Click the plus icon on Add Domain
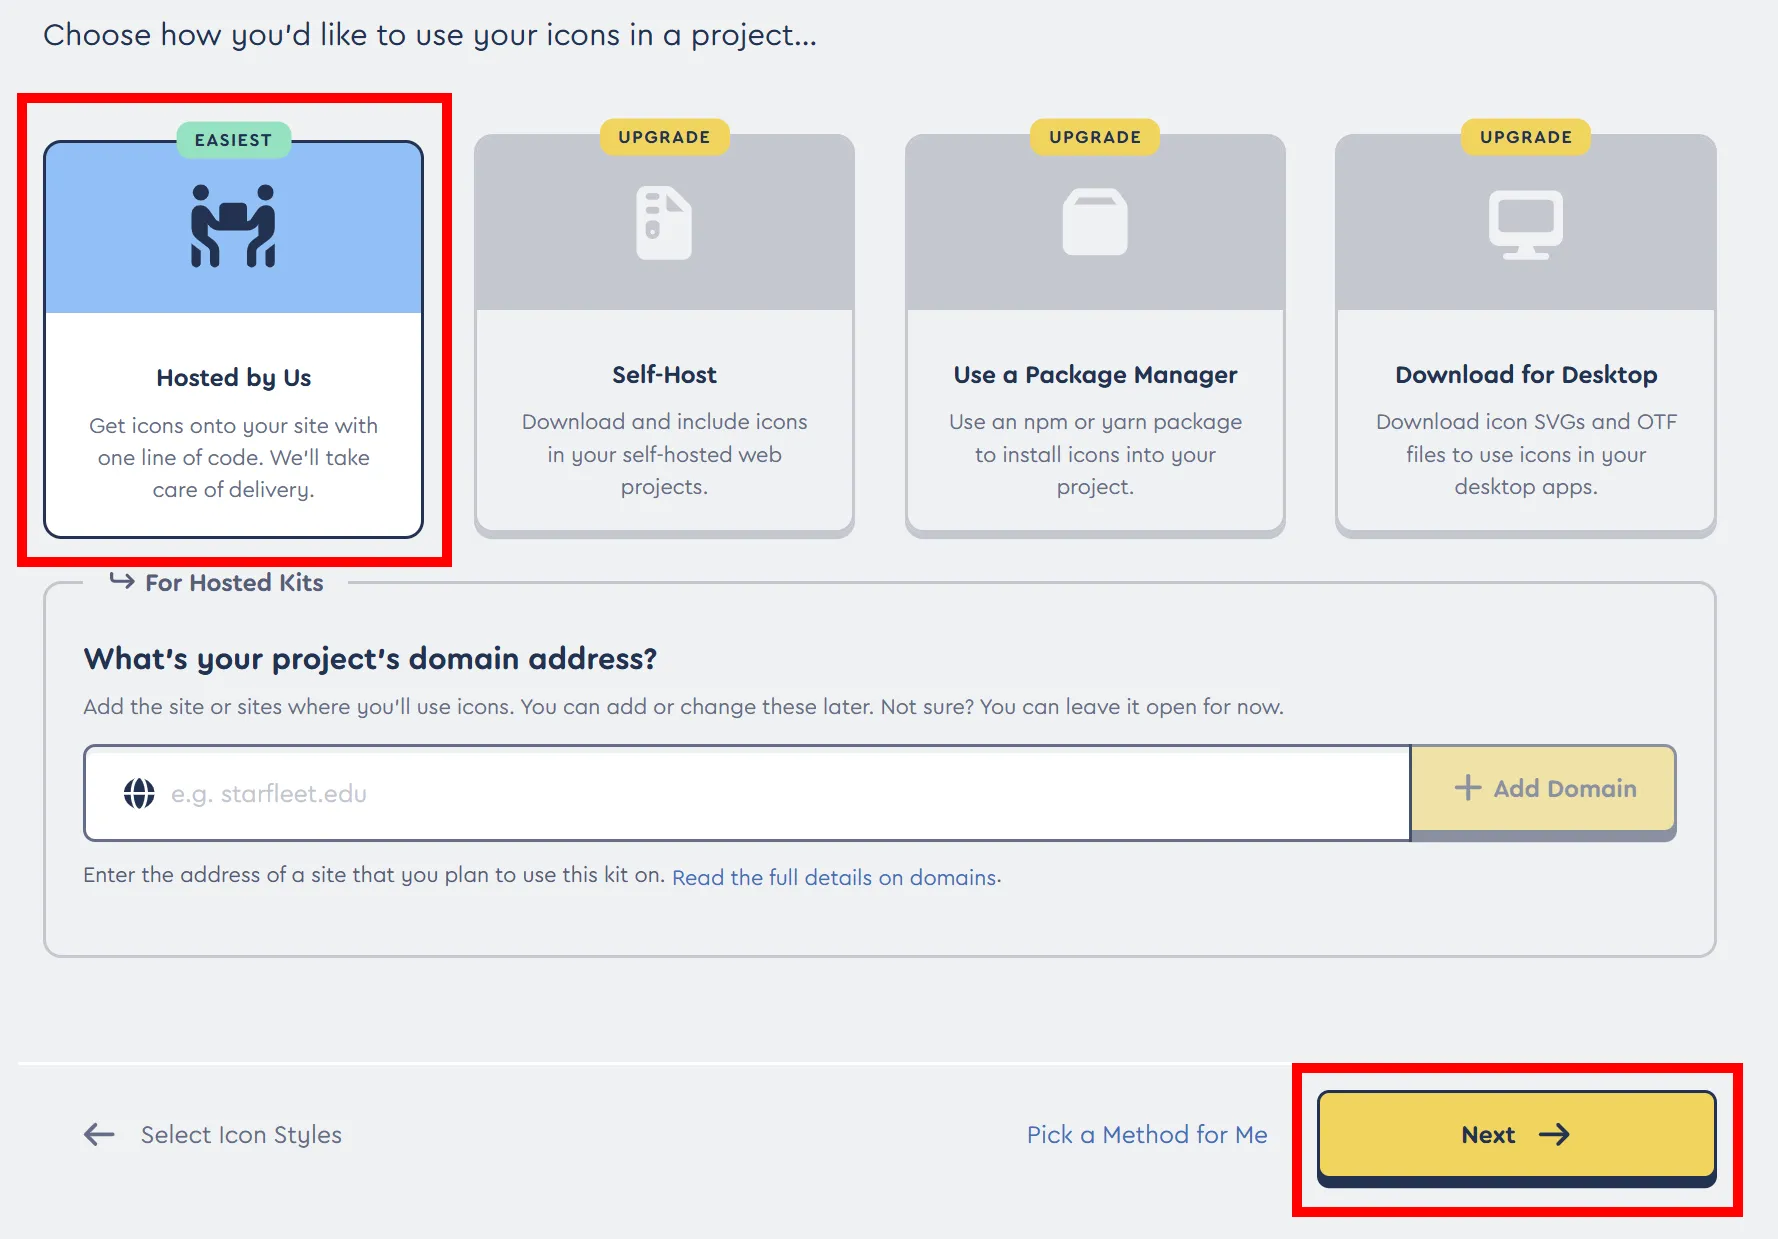The width and height of the screenshot is (1778, 1239). click(1467, 788)
